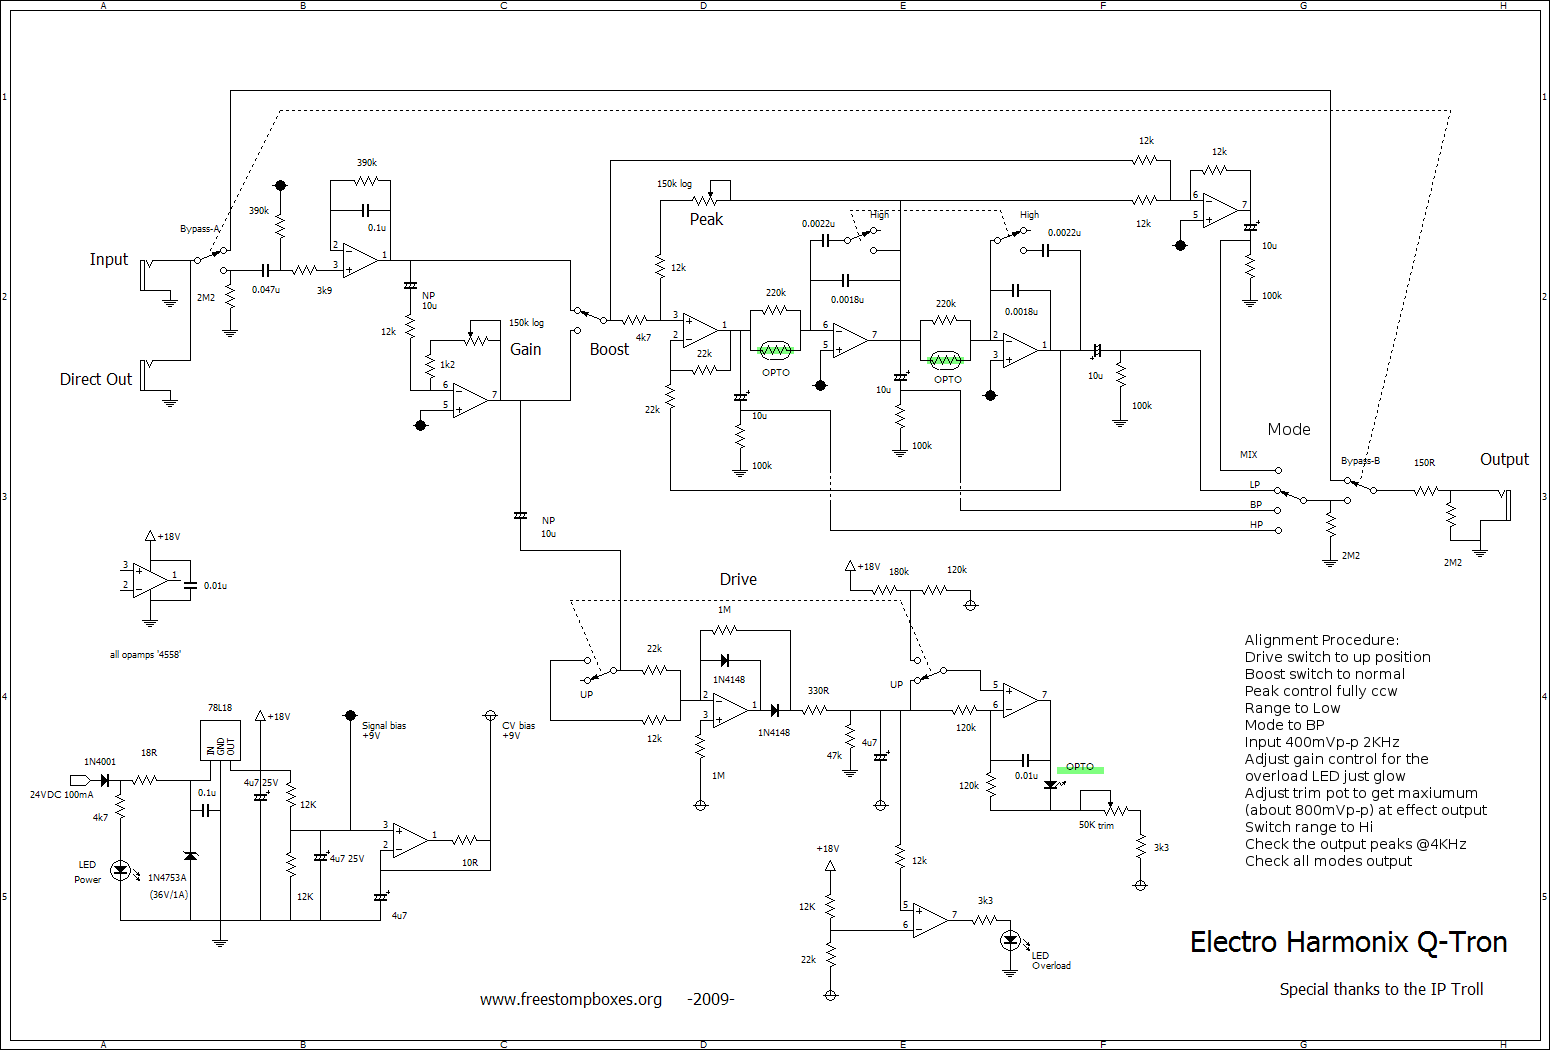This screenshot has width=1550, height=1050.
Task: Select the 1N4753A zener diode symbol
Action: pyautogui.click(x=190, y=856)
